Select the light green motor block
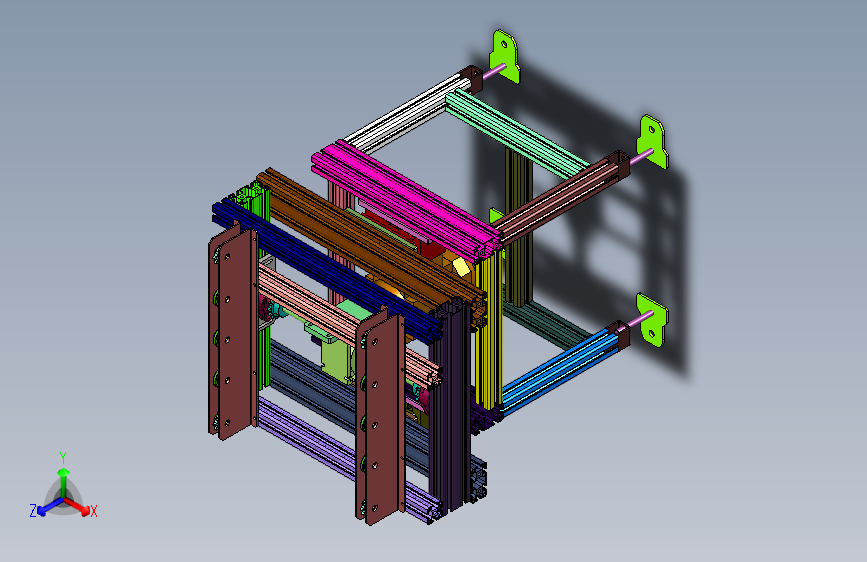 [338, 358]
